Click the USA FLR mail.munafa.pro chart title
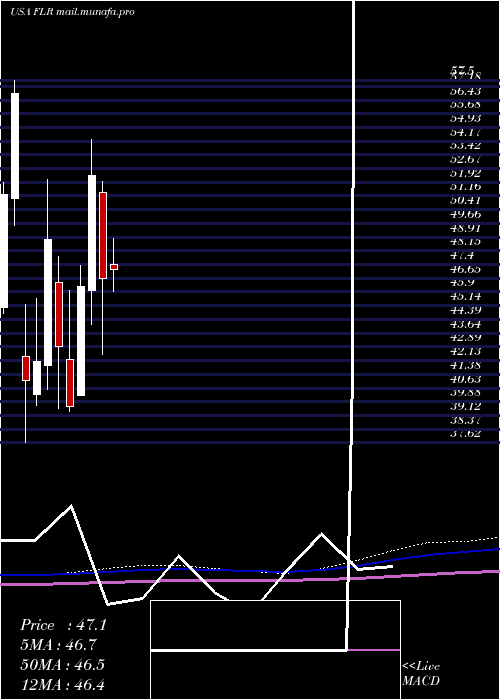 pyautogui.click(x=72, y=12)
